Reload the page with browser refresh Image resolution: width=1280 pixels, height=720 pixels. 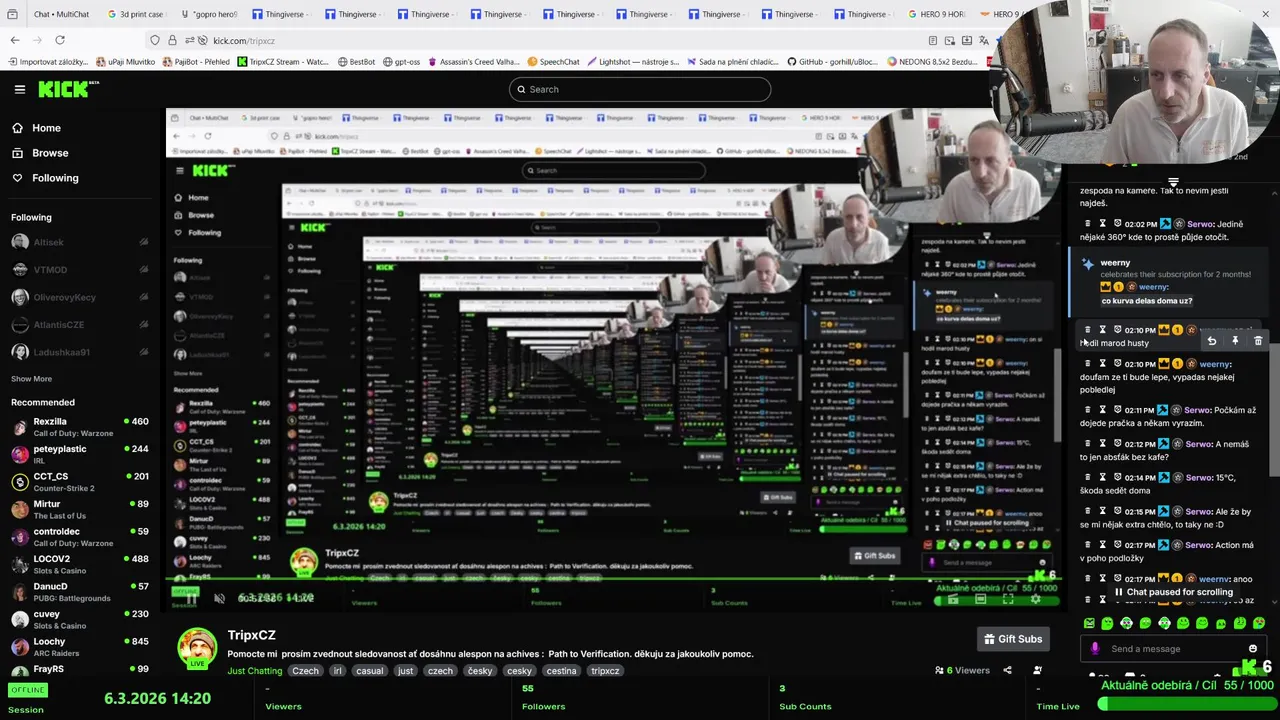coord(60,40)
